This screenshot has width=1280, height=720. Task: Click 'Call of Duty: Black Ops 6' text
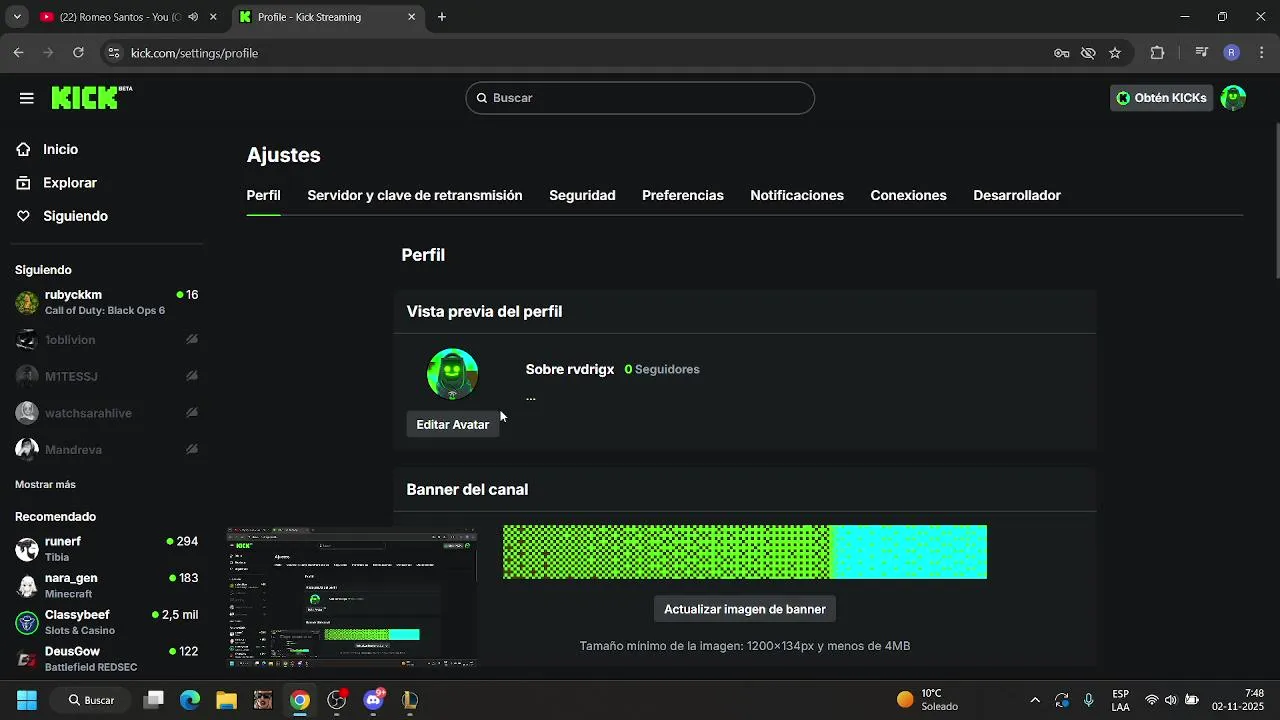pyautogui.click(x=105, y=310)
